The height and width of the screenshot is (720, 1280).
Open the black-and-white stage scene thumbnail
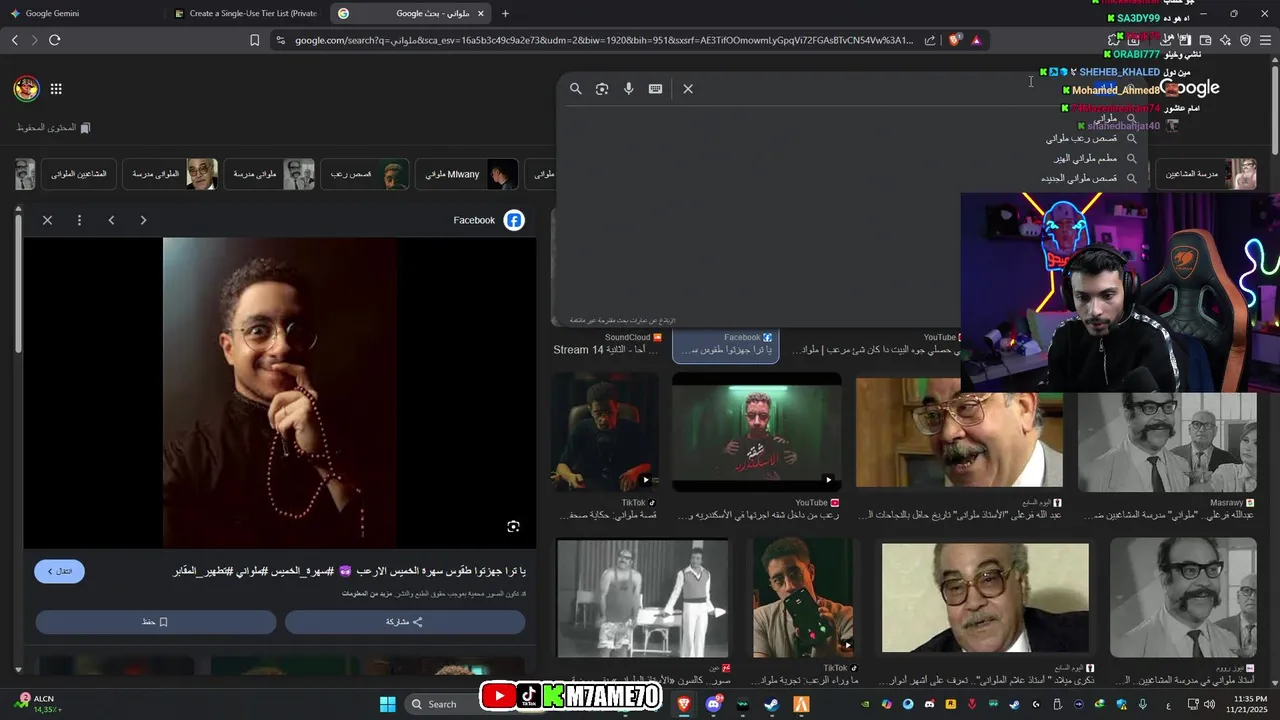[643, 598]
